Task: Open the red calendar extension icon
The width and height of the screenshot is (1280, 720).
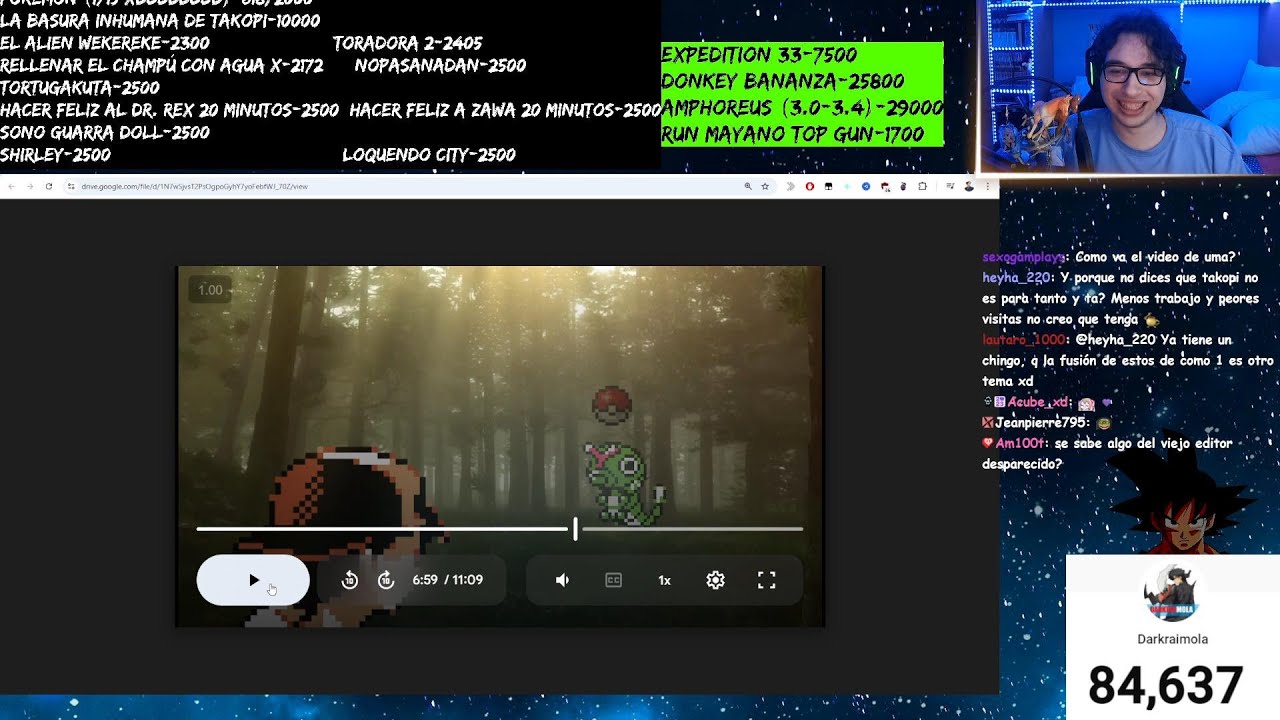Action: 885,186
